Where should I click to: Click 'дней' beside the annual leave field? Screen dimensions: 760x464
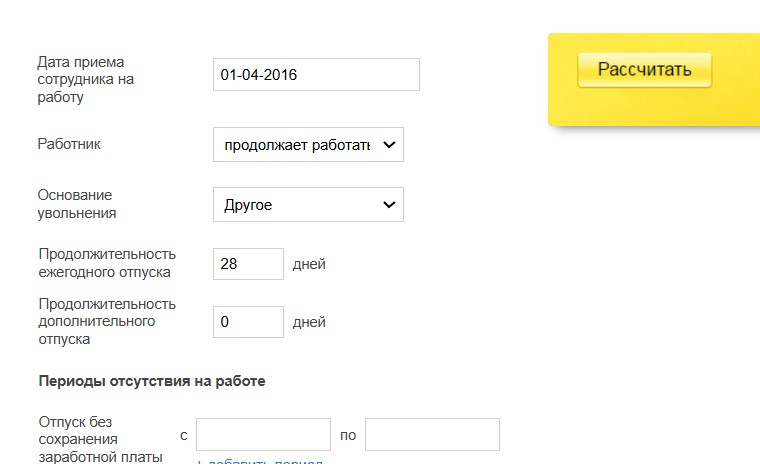(309, 265)
